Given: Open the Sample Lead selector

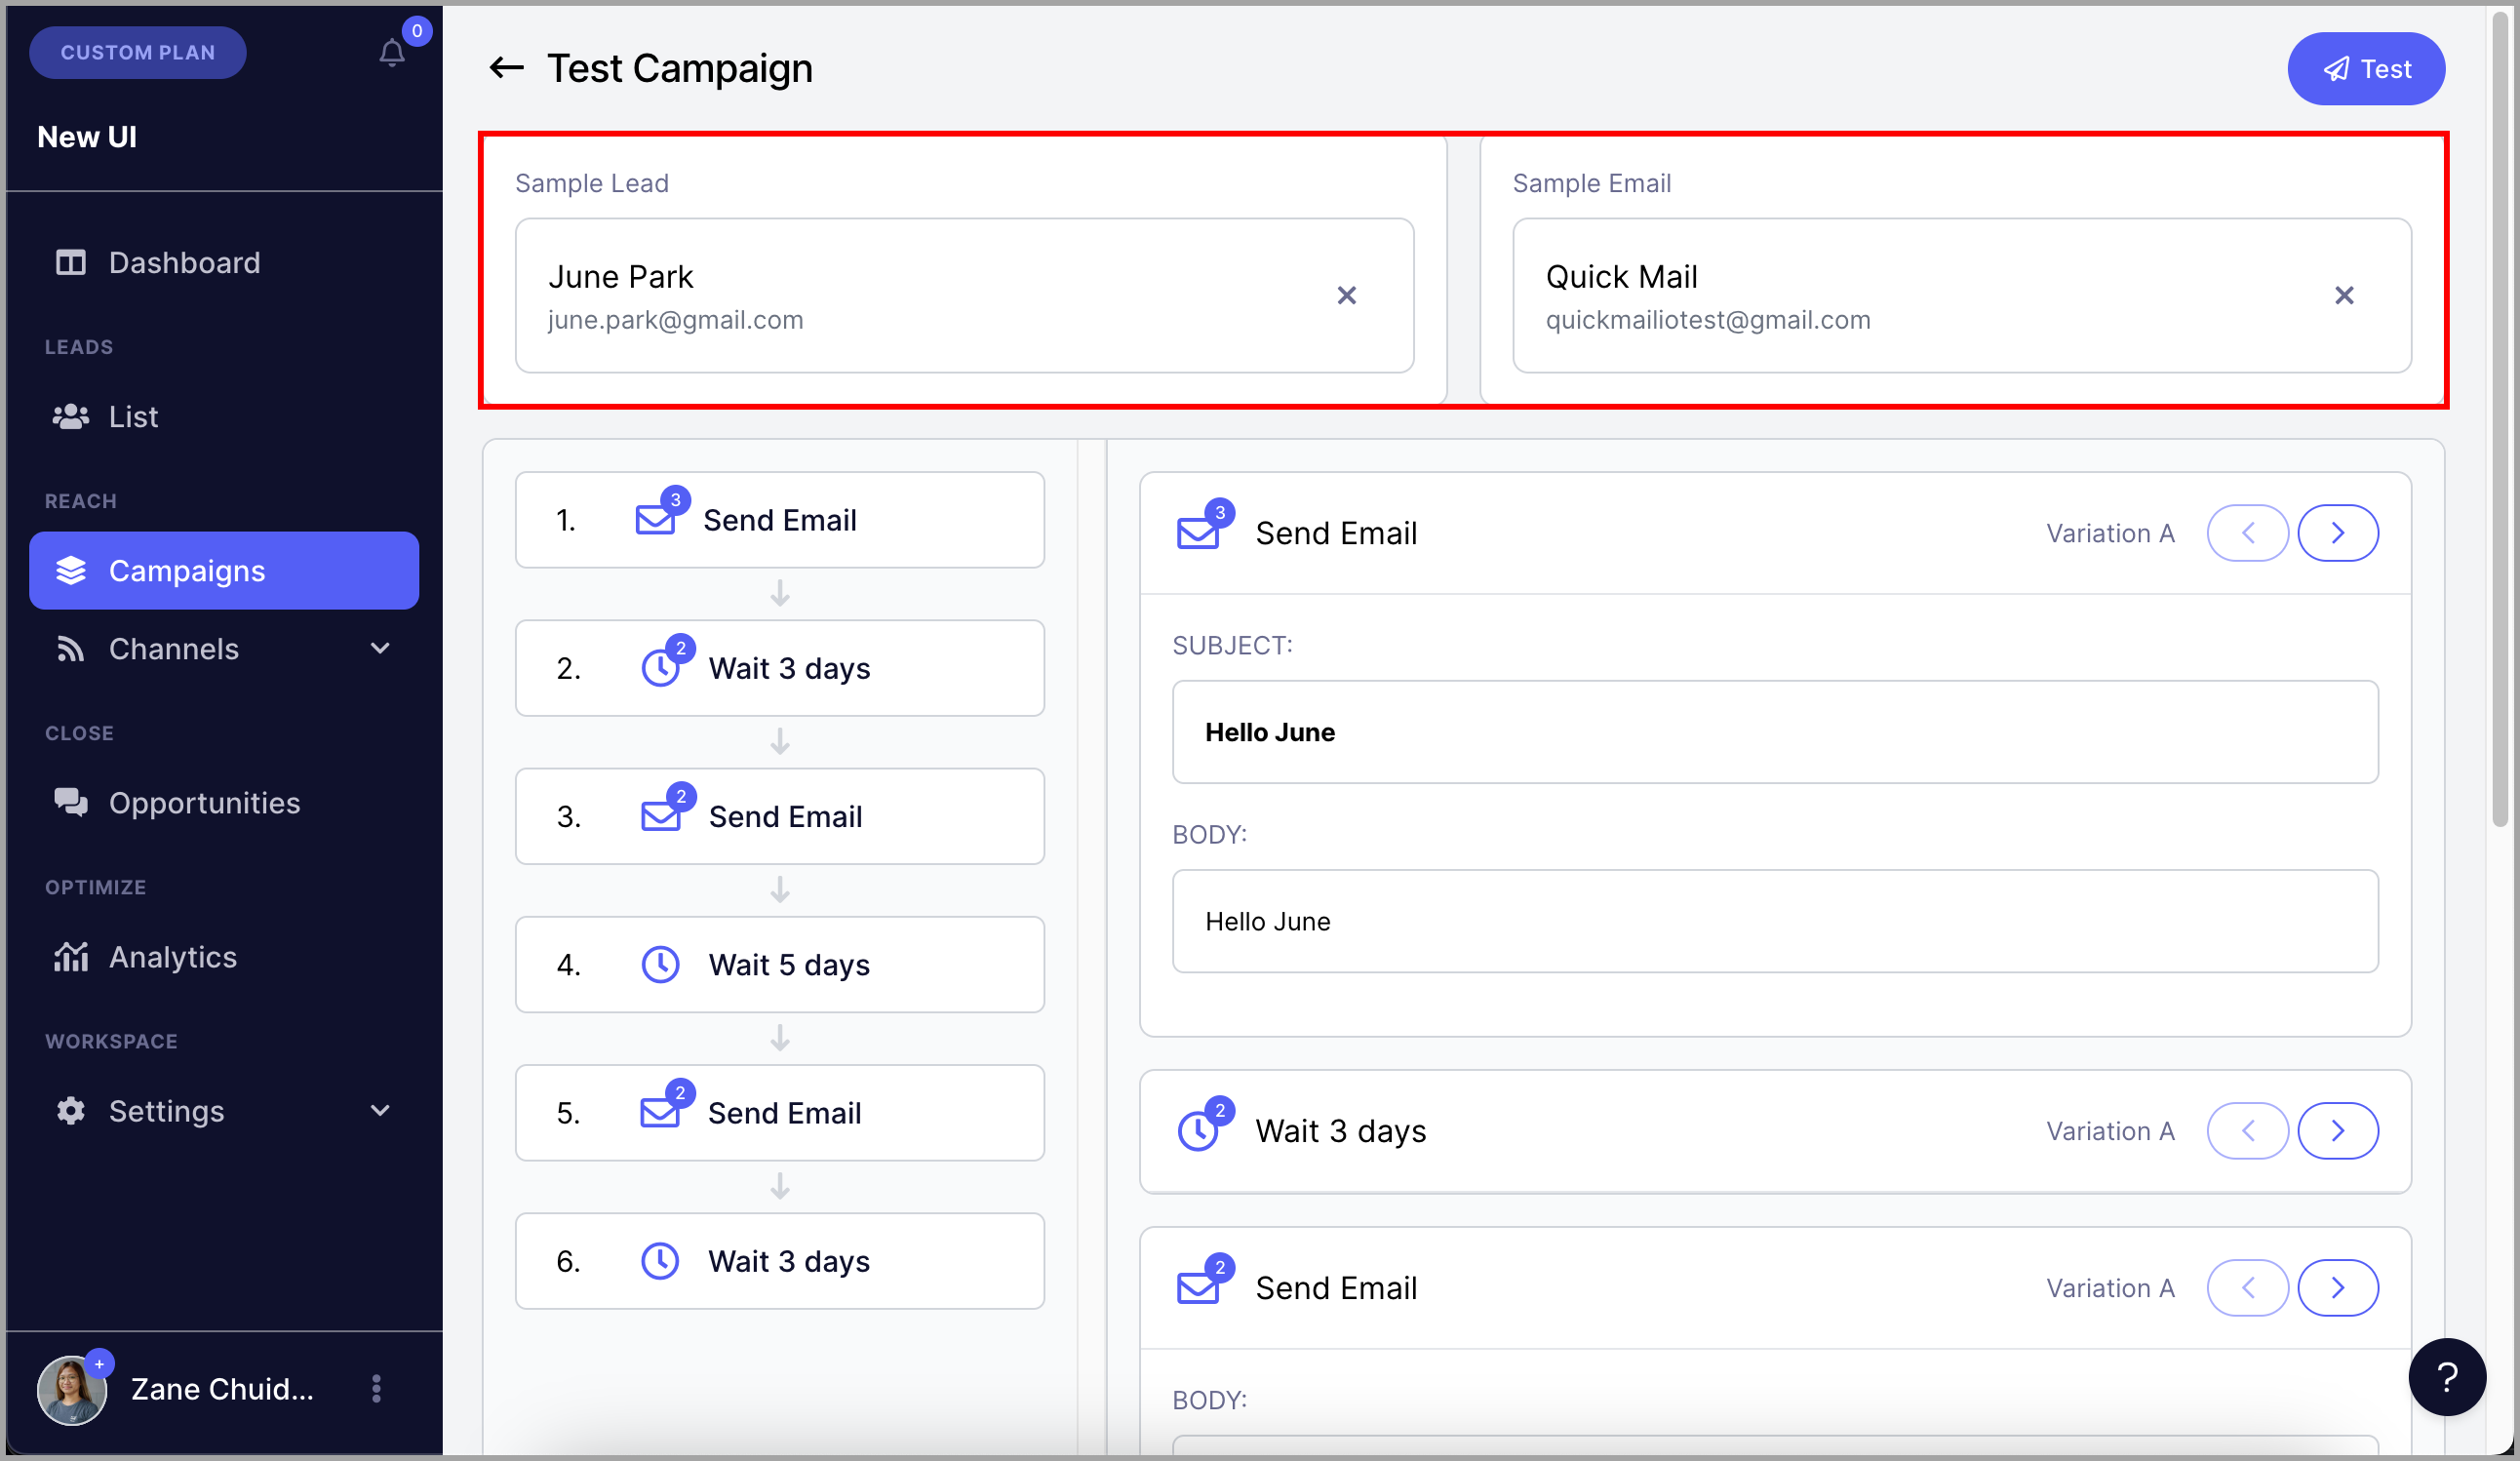Looking at the screenshot, I should [x=965, y=295].
